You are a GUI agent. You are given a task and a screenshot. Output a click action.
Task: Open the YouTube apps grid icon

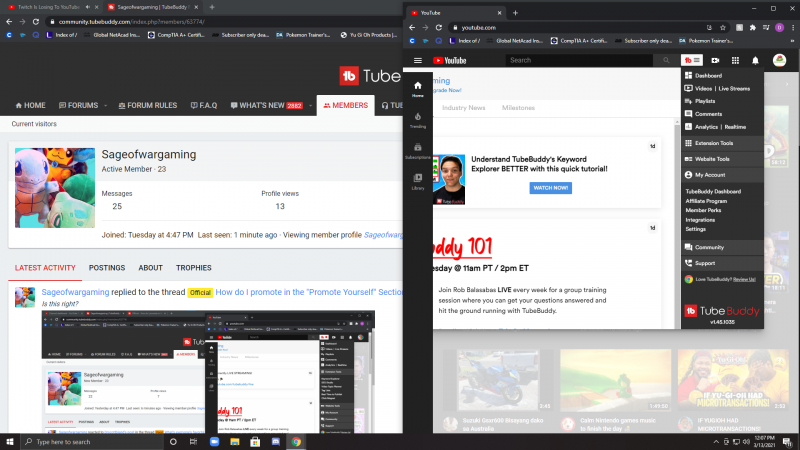[736, 60]
